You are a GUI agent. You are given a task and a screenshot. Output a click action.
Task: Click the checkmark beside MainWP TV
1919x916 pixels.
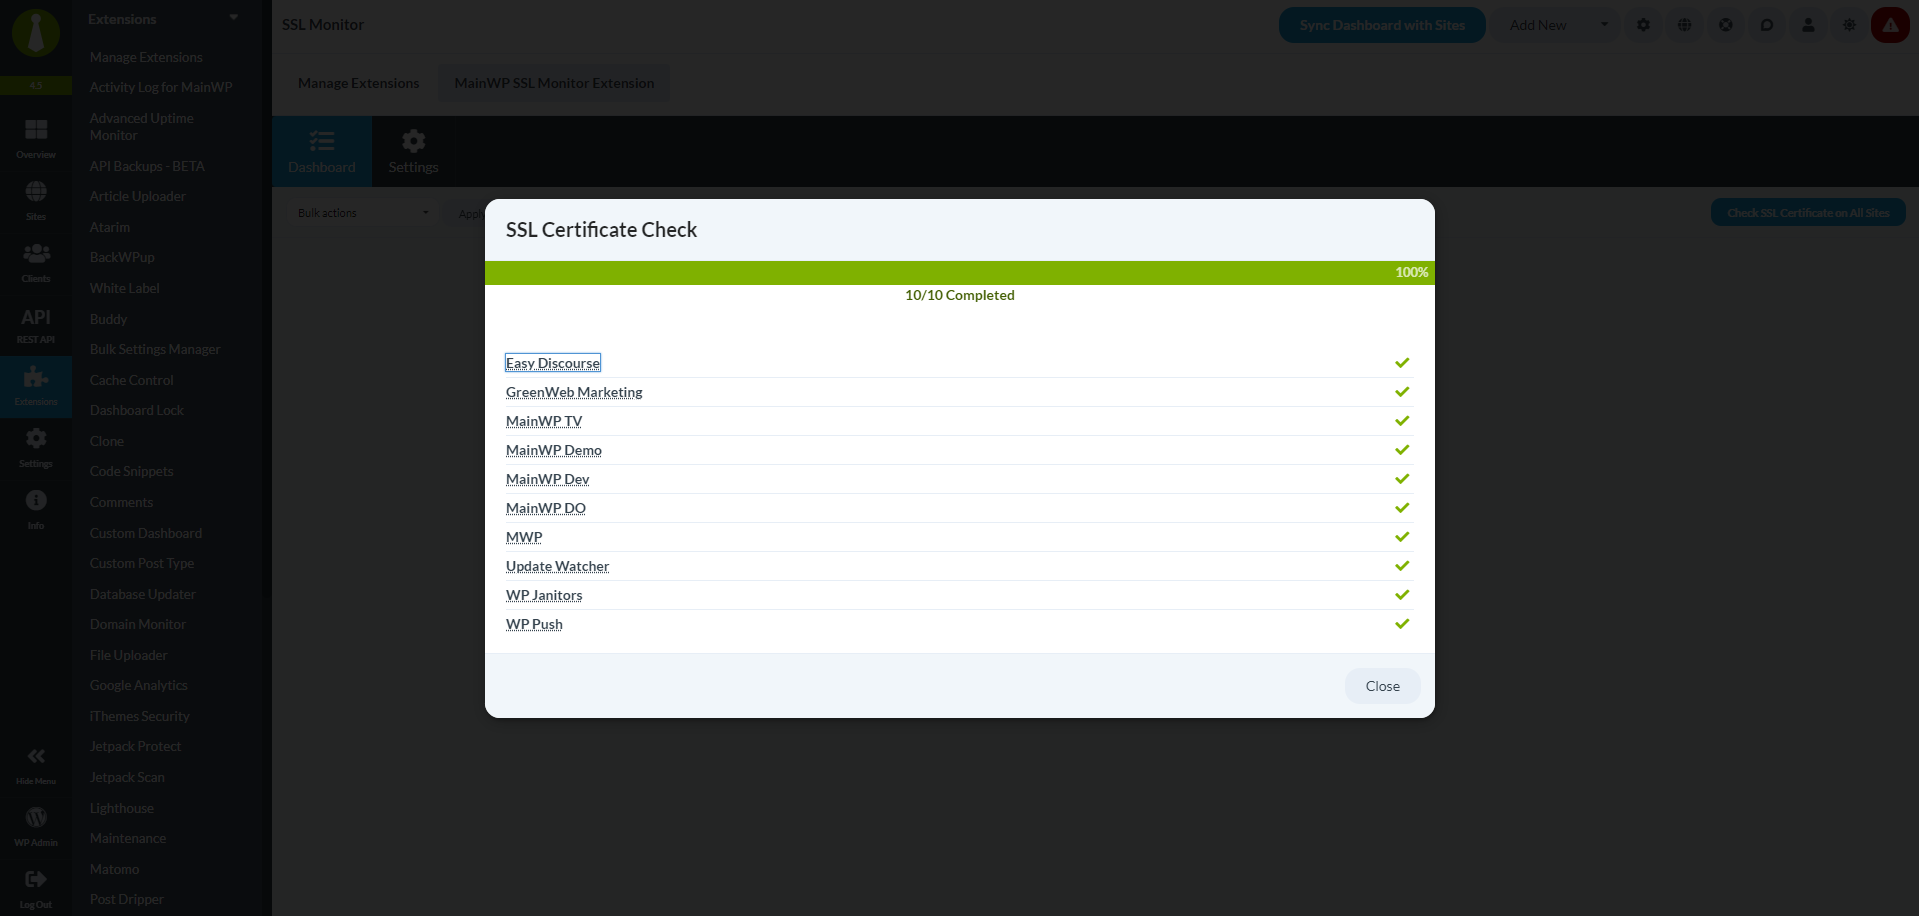(x=1402, y=421)
